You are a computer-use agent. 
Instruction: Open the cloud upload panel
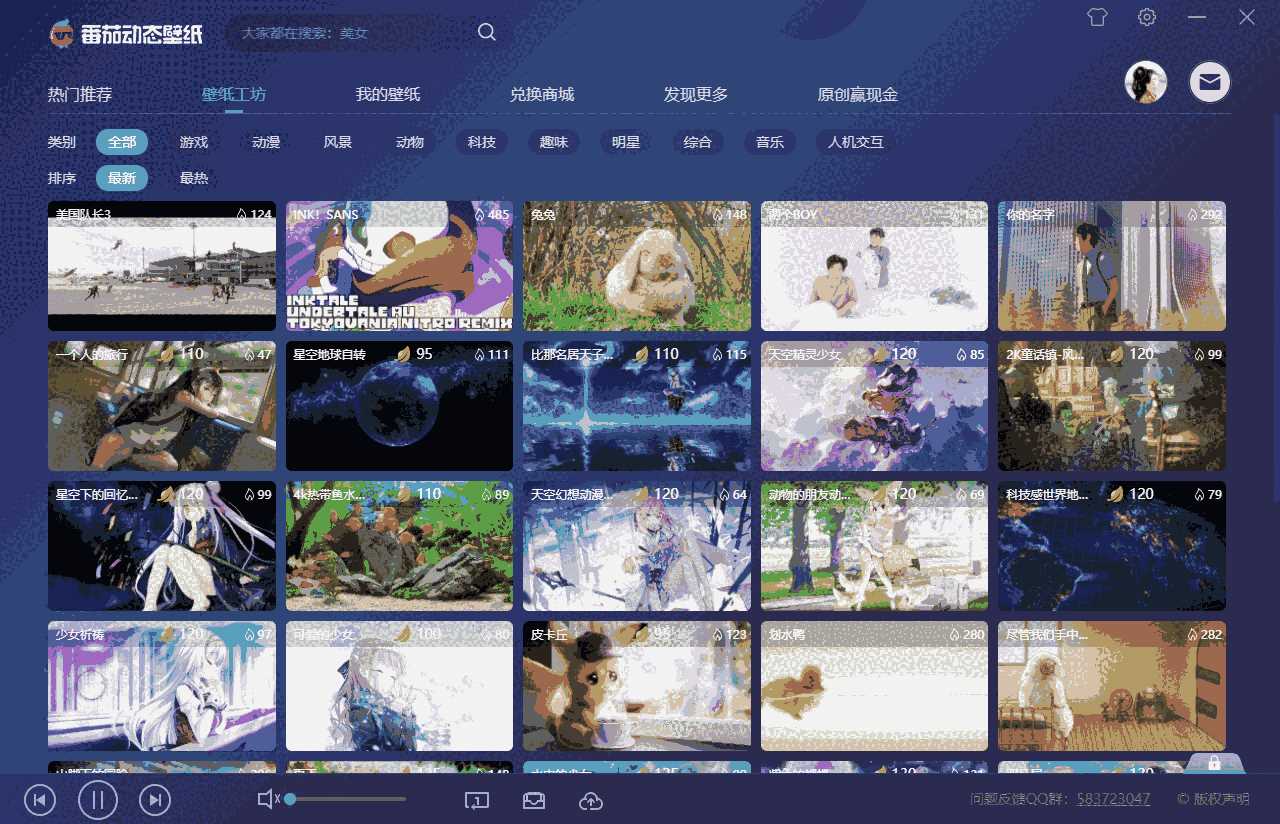(x=590, y=801)
